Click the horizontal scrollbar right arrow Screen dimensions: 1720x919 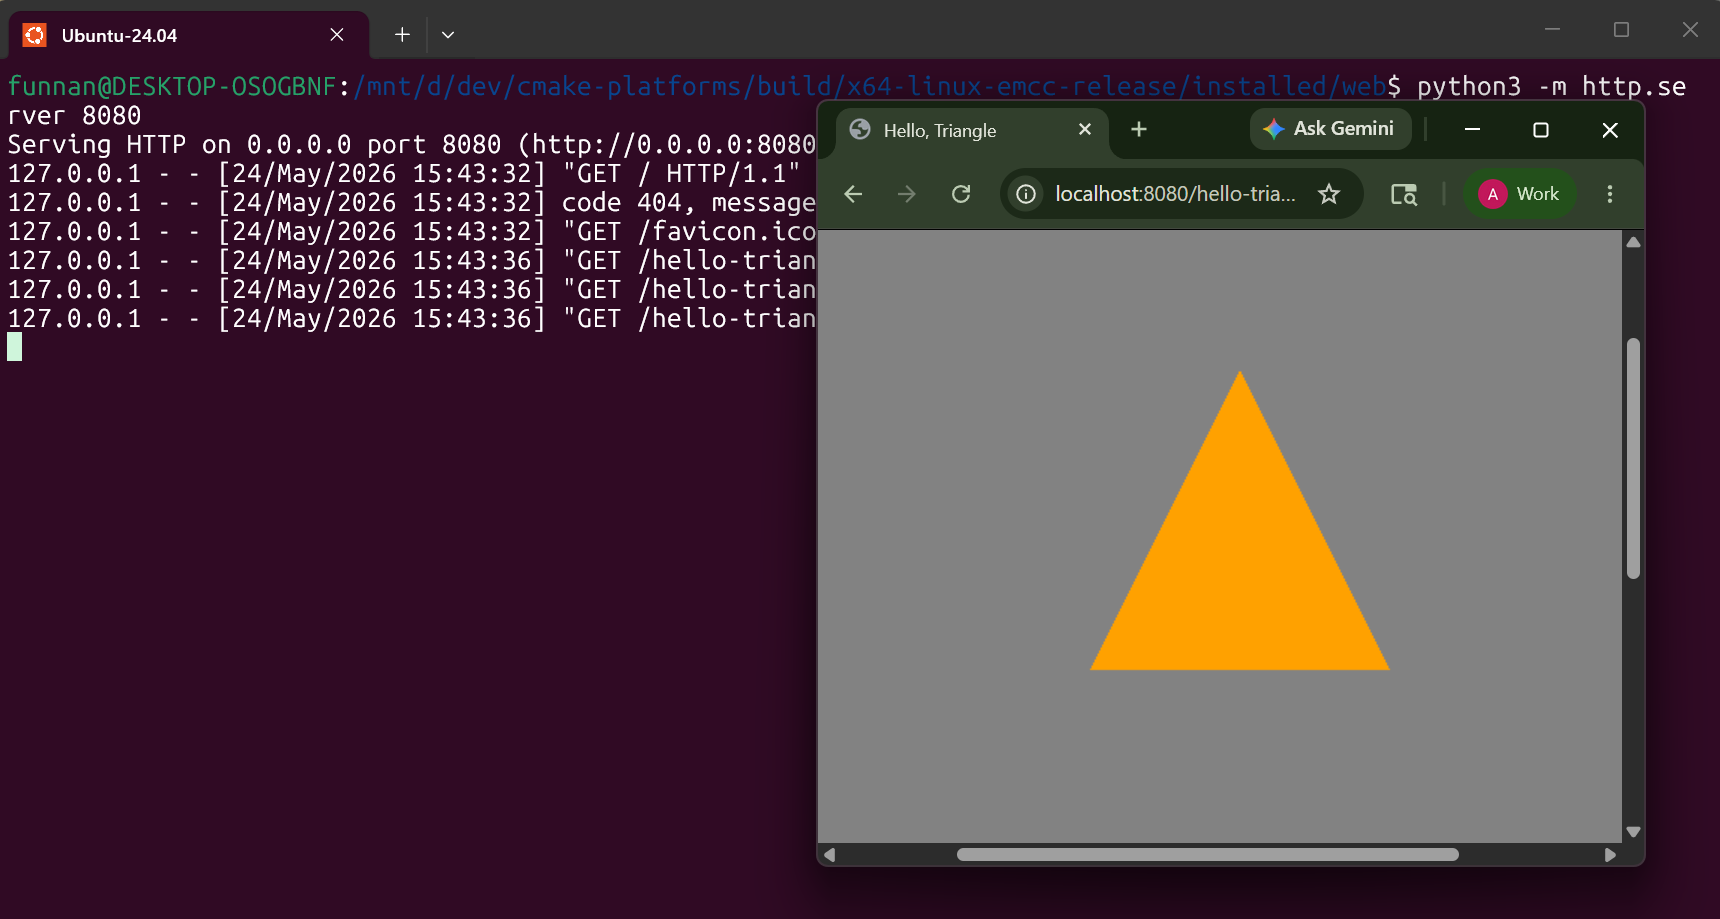point(1610,855)
